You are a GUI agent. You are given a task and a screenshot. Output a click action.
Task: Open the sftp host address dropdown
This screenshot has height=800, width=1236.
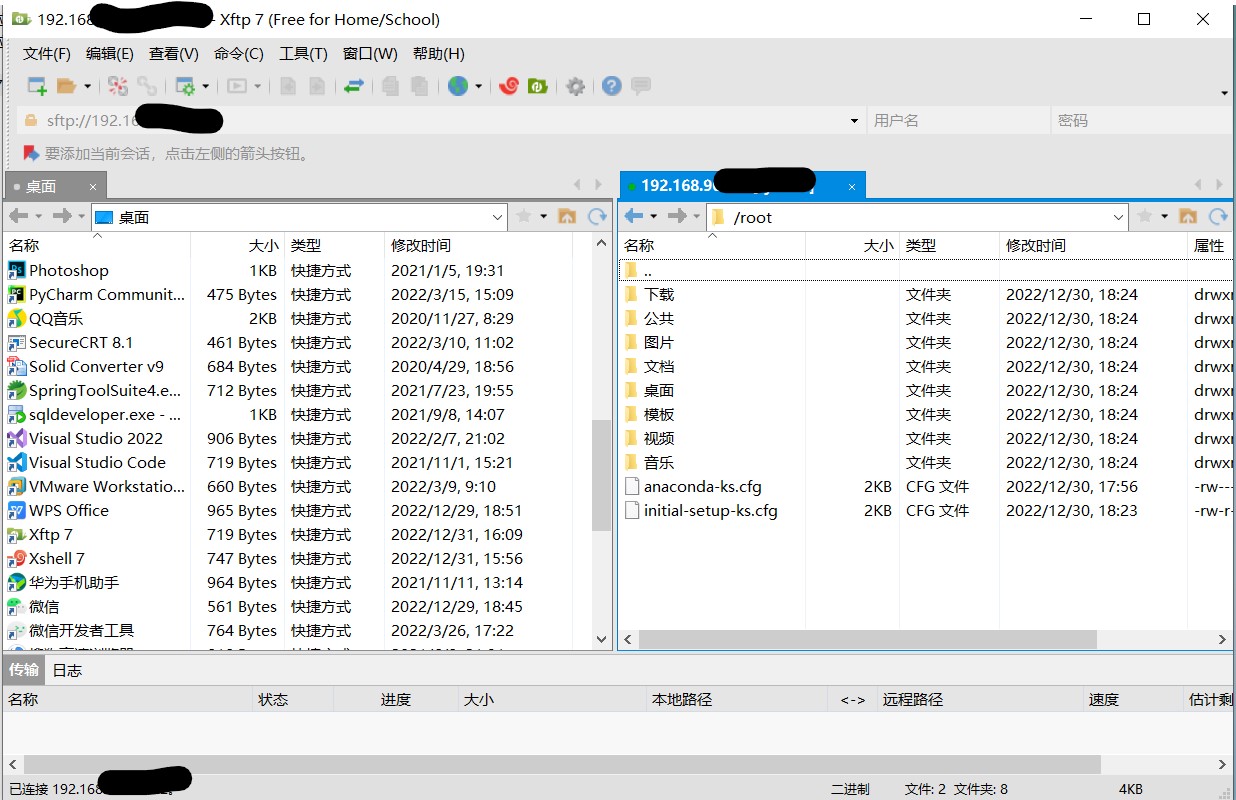tap(854, 120)
